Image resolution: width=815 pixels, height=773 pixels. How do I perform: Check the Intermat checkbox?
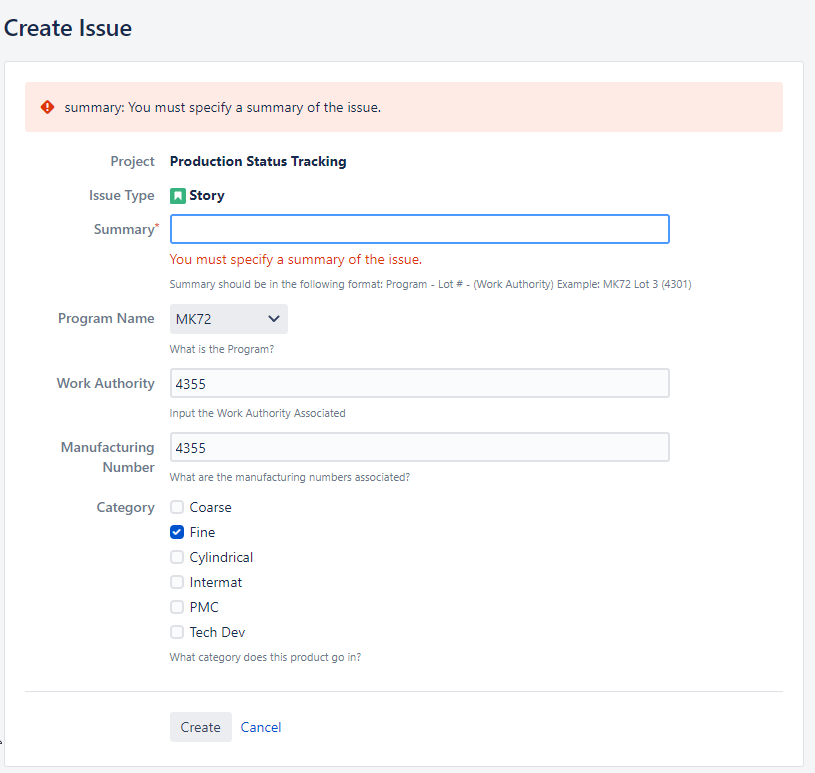176,582
